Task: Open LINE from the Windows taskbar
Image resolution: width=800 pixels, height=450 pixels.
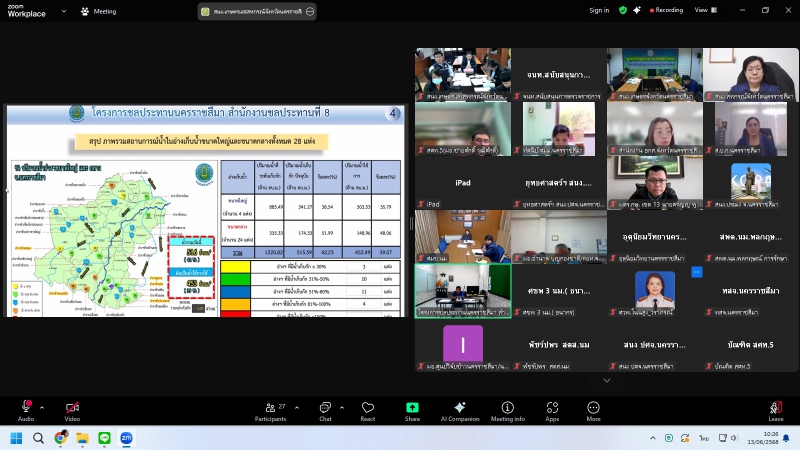Action: pyautogui.click(x=105, y=438)
